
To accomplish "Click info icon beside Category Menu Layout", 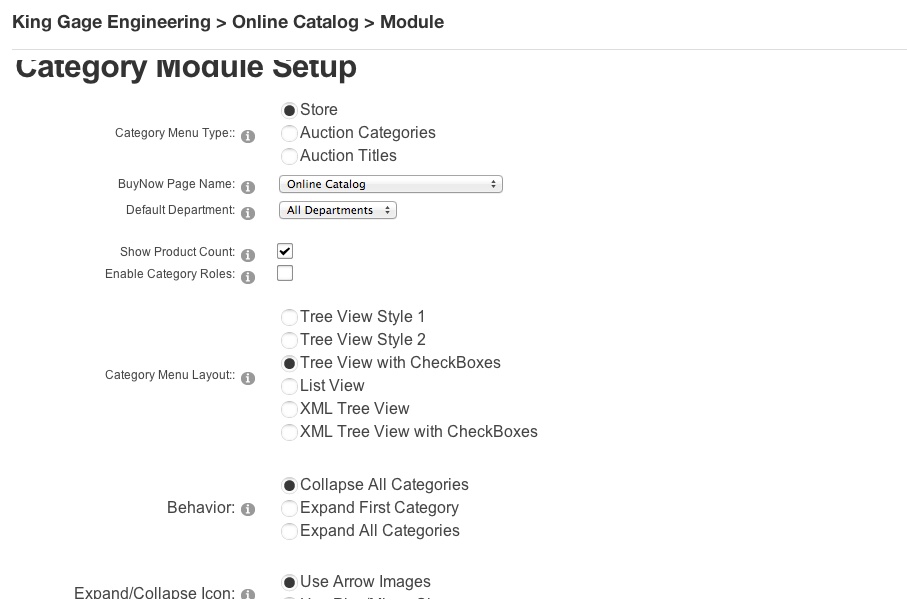I will 248,378.
